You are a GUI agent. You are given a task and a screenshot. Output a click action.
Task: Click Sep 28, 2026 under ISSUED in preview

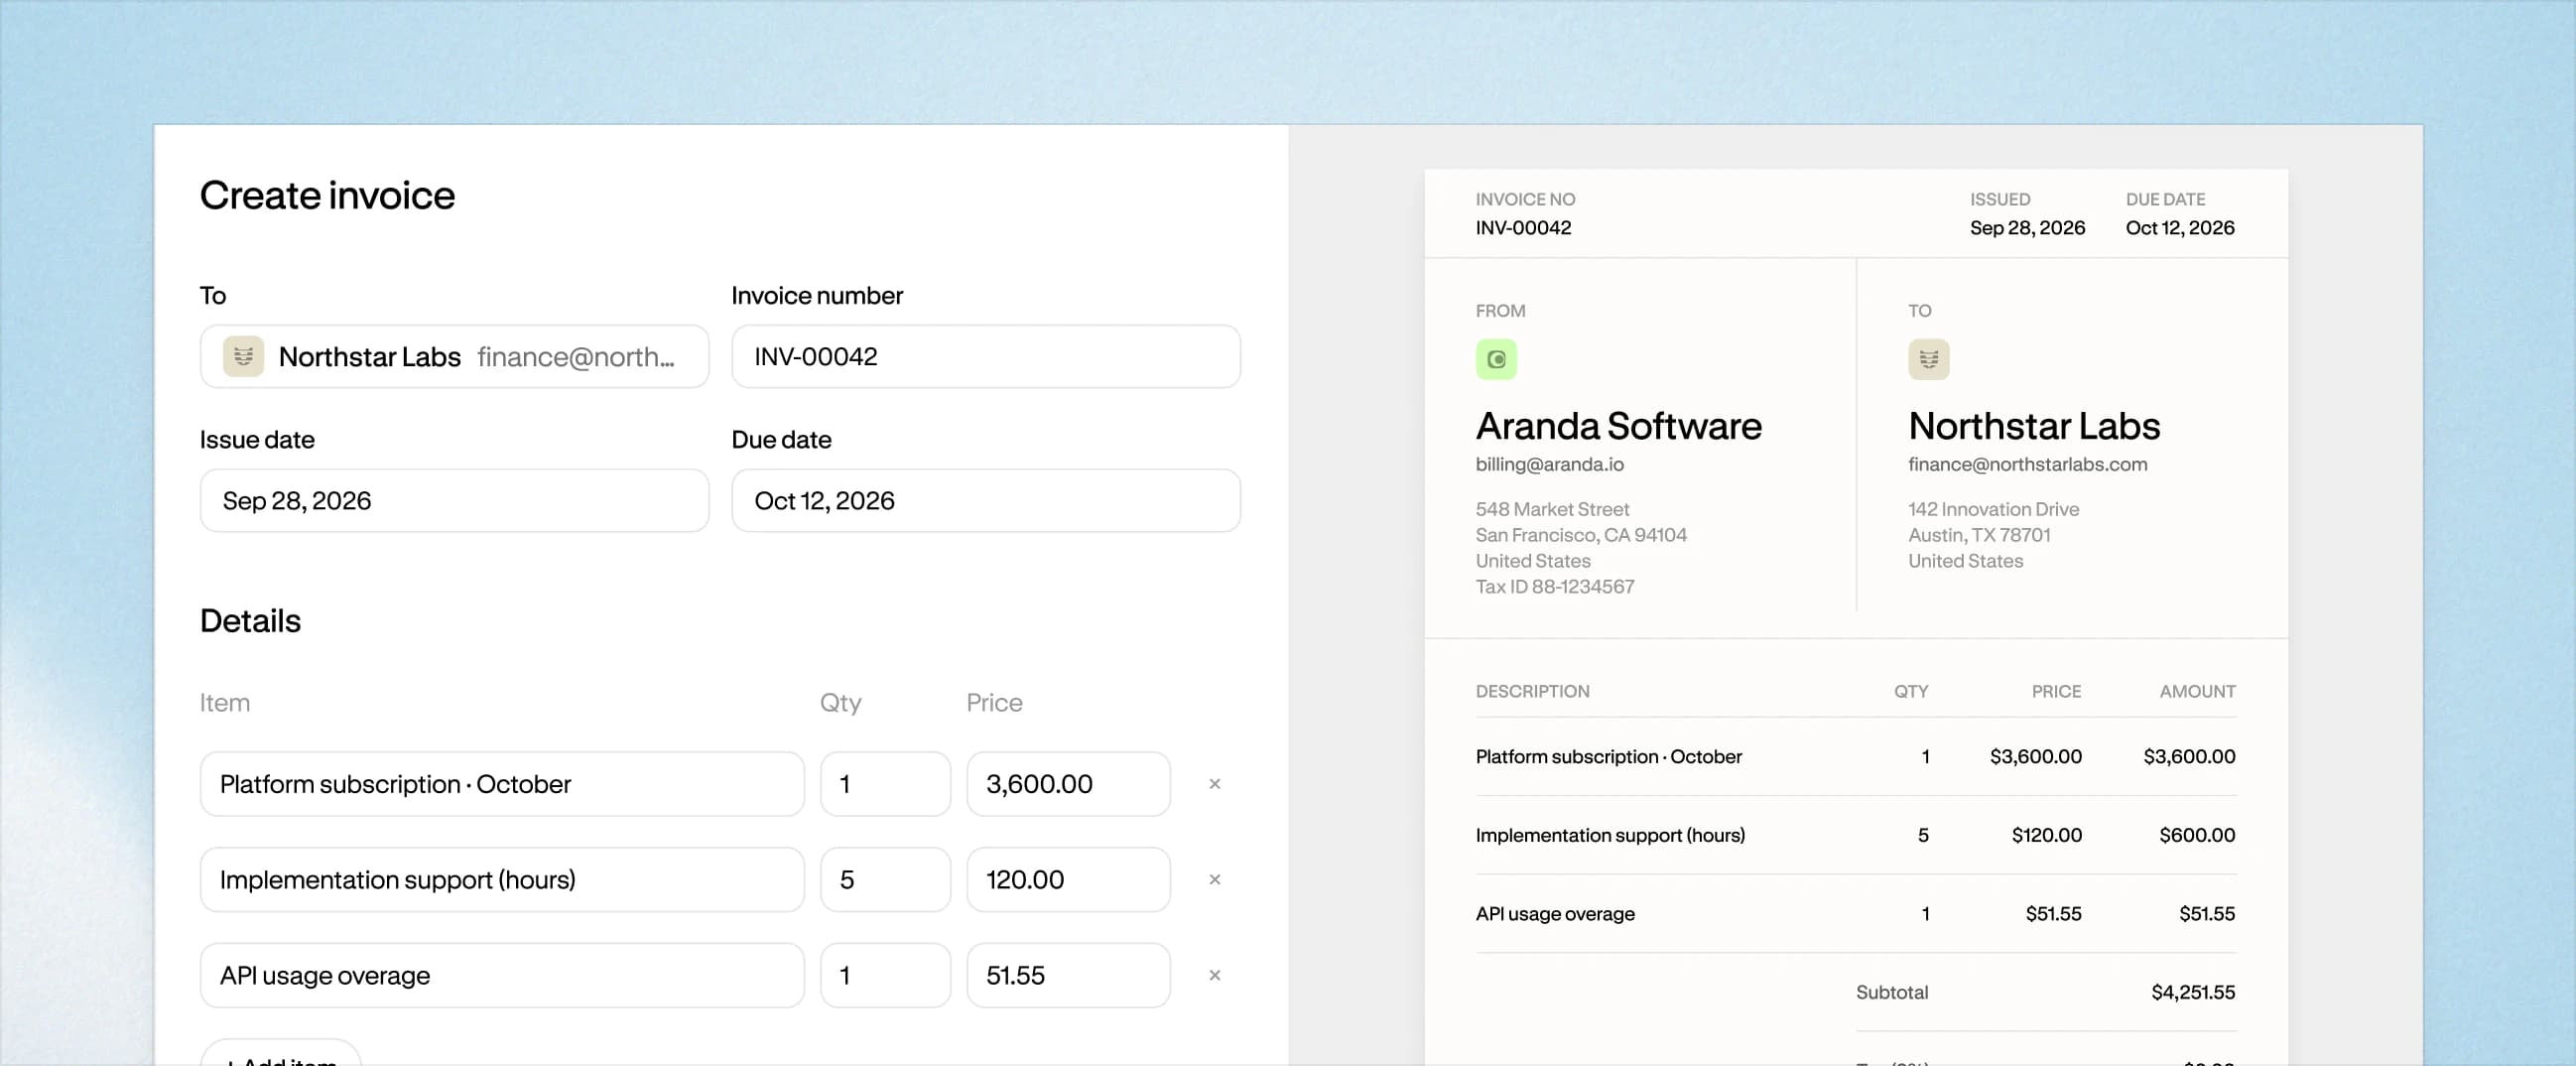[2027, 228]
